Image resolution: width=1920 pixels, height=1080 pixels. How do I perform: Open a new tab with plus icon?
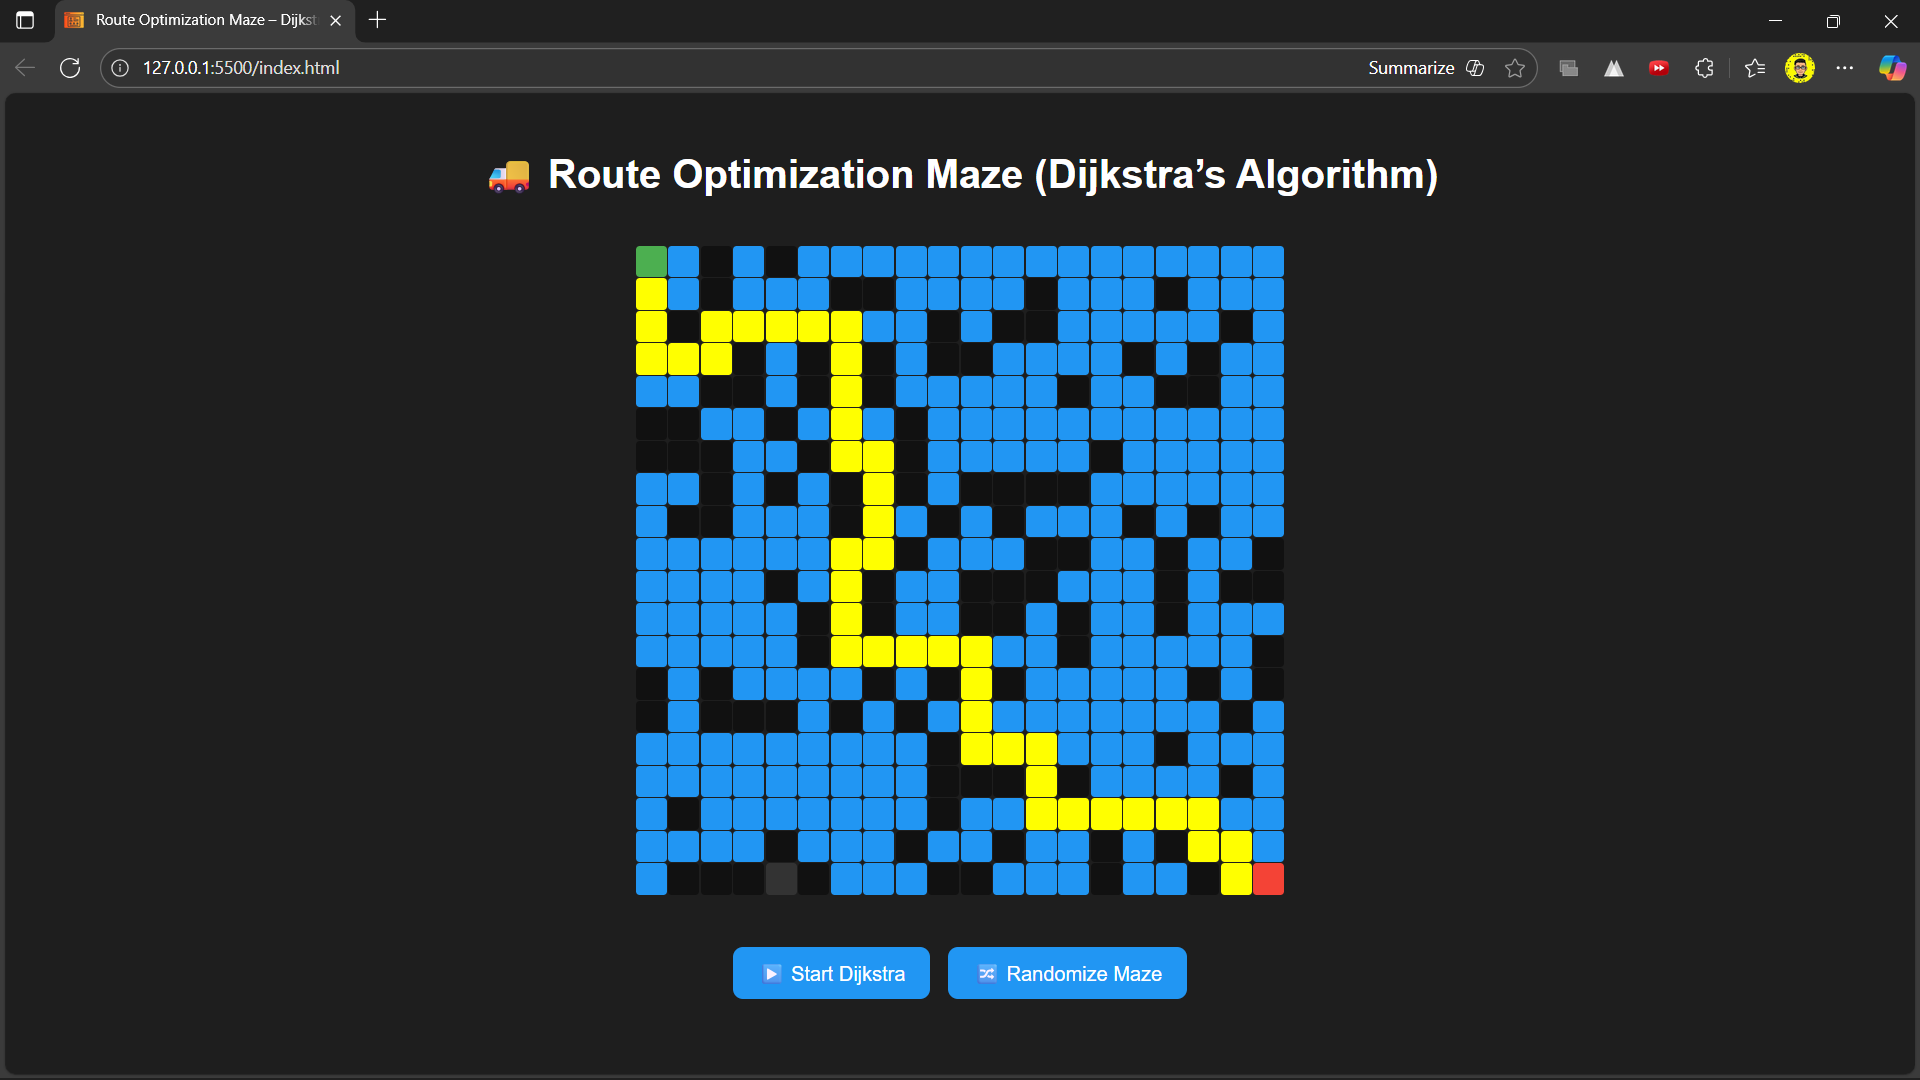click(x=377, y=20)
